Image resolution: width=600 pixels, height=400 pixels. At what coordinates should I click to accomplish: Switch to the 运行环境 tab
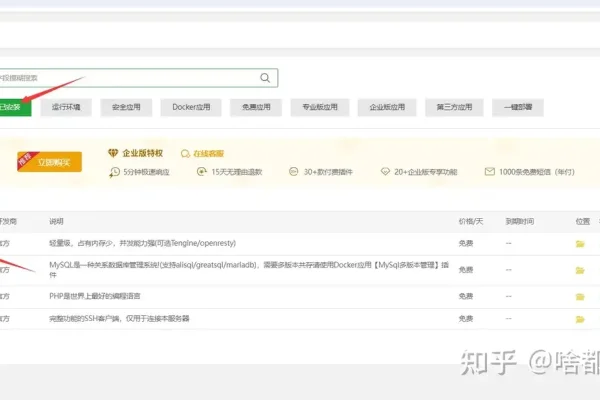[66, 107]
